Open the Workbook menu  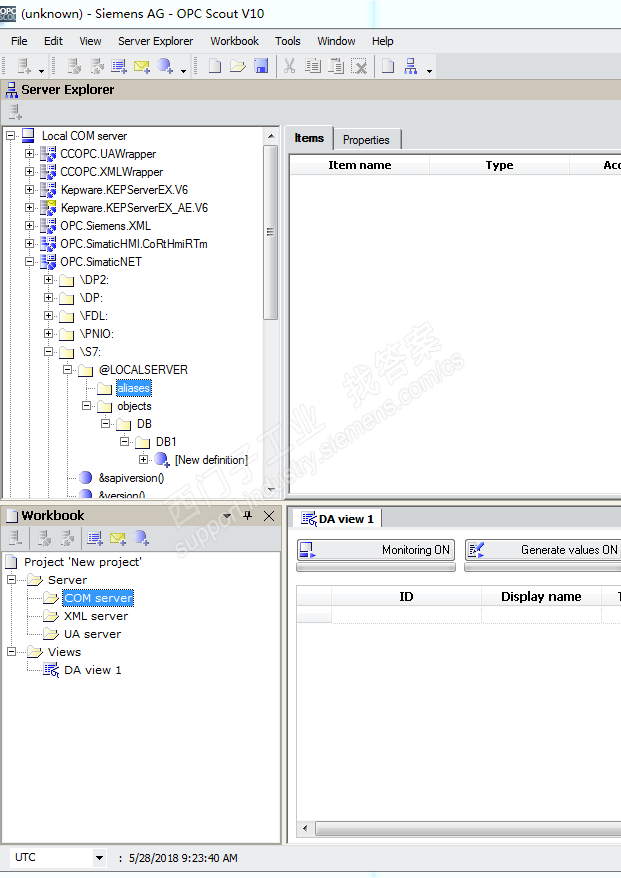coord(234,41)
